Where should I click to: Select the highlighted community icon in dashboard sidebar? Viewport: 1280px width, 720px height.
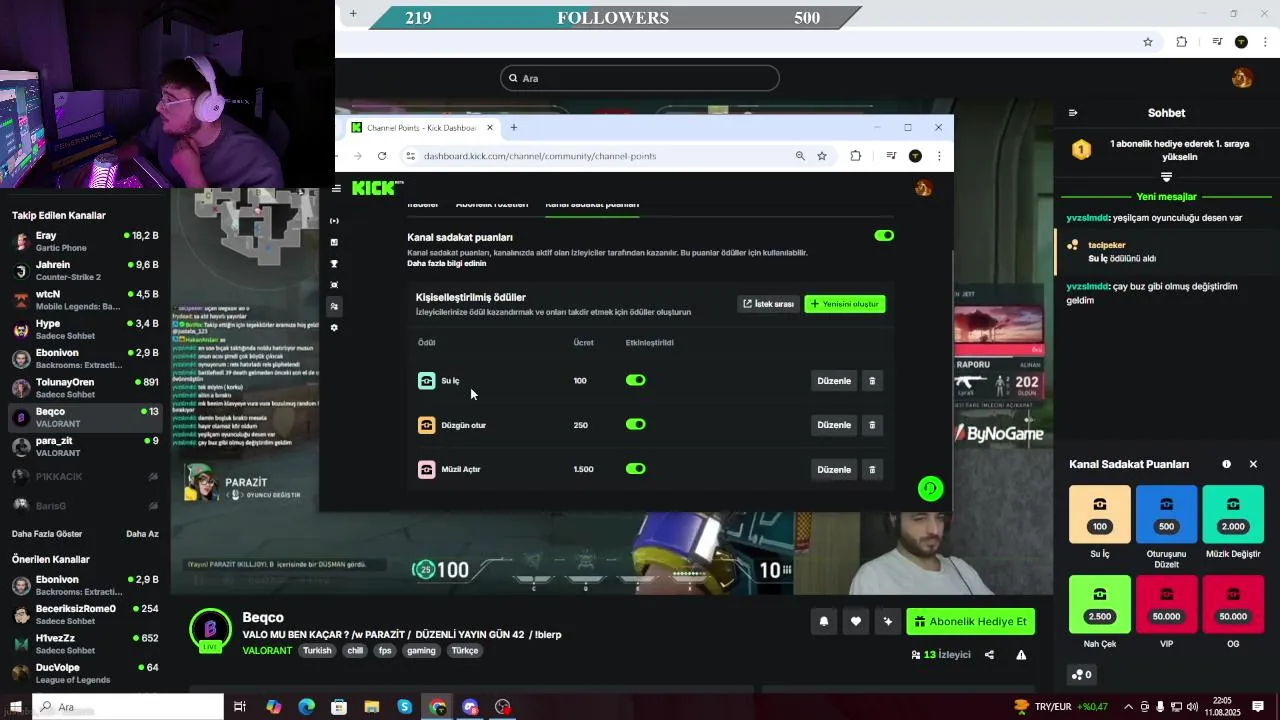coord(334,307)
